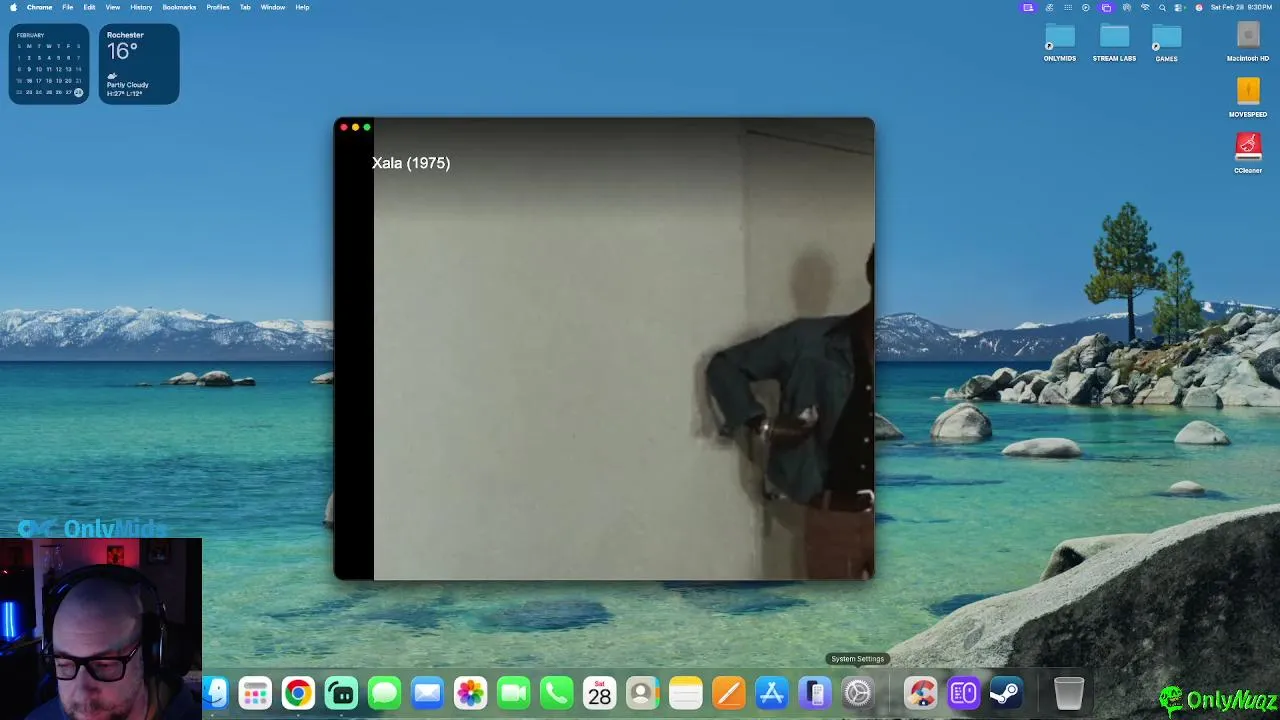Open the Help menu

(302, 7)
